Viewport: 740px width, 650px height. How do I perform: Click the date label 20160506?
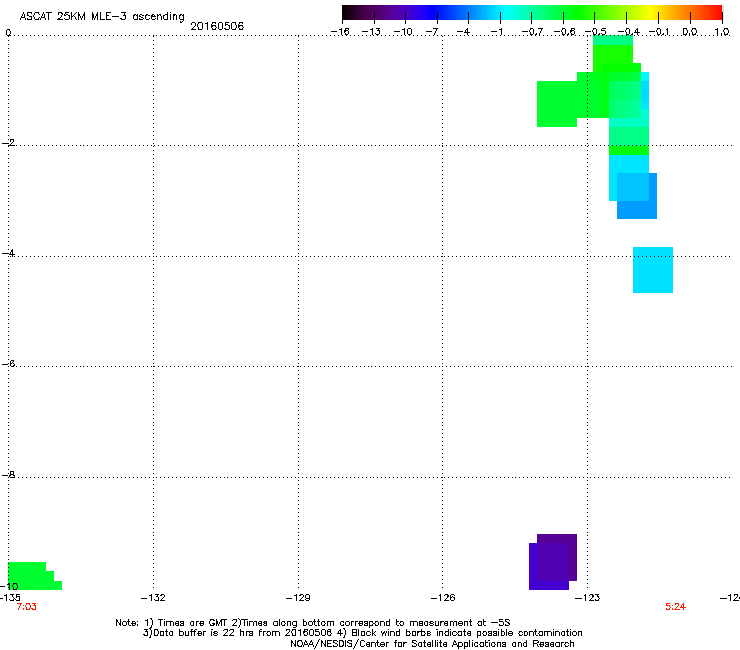(217, 26)
